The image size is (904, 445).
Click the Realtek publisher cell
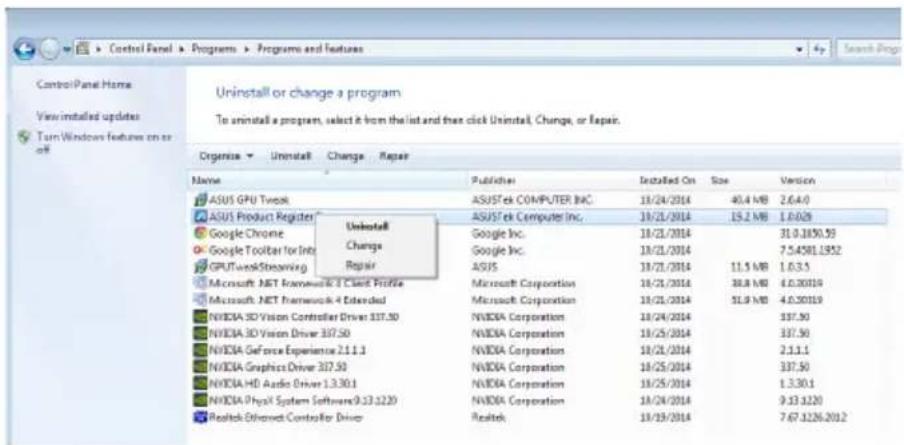click(x=488, y=417)
